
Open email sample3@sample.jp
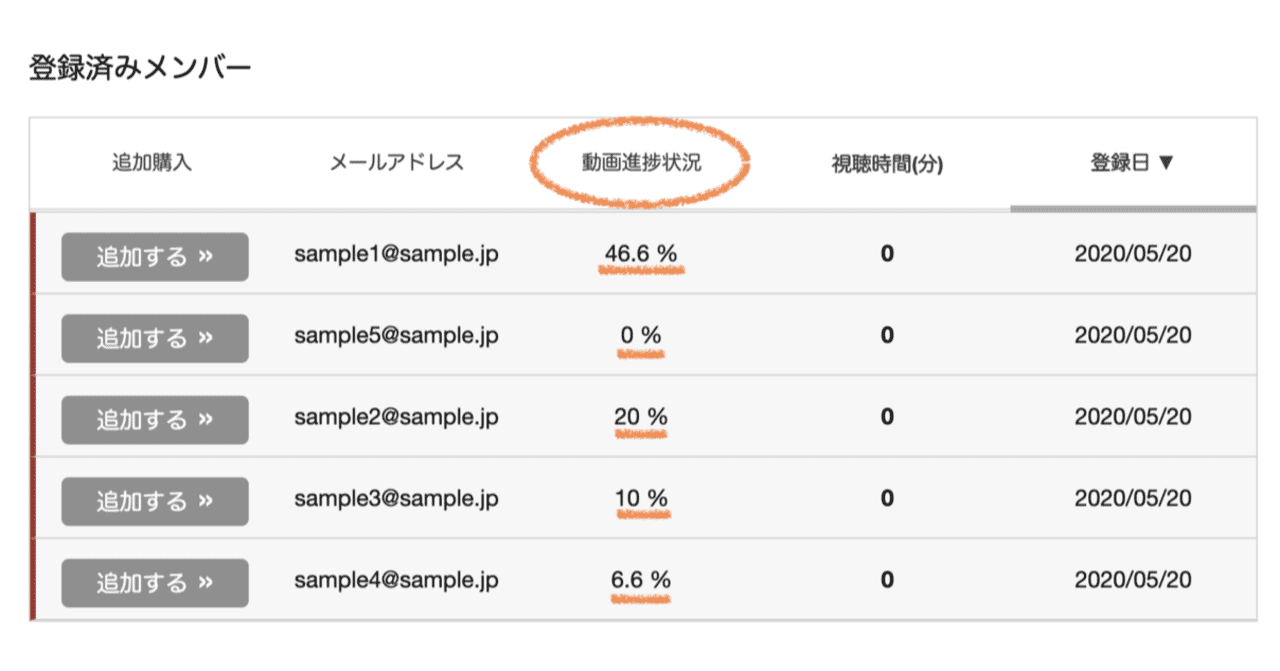(x=396, y=499)
